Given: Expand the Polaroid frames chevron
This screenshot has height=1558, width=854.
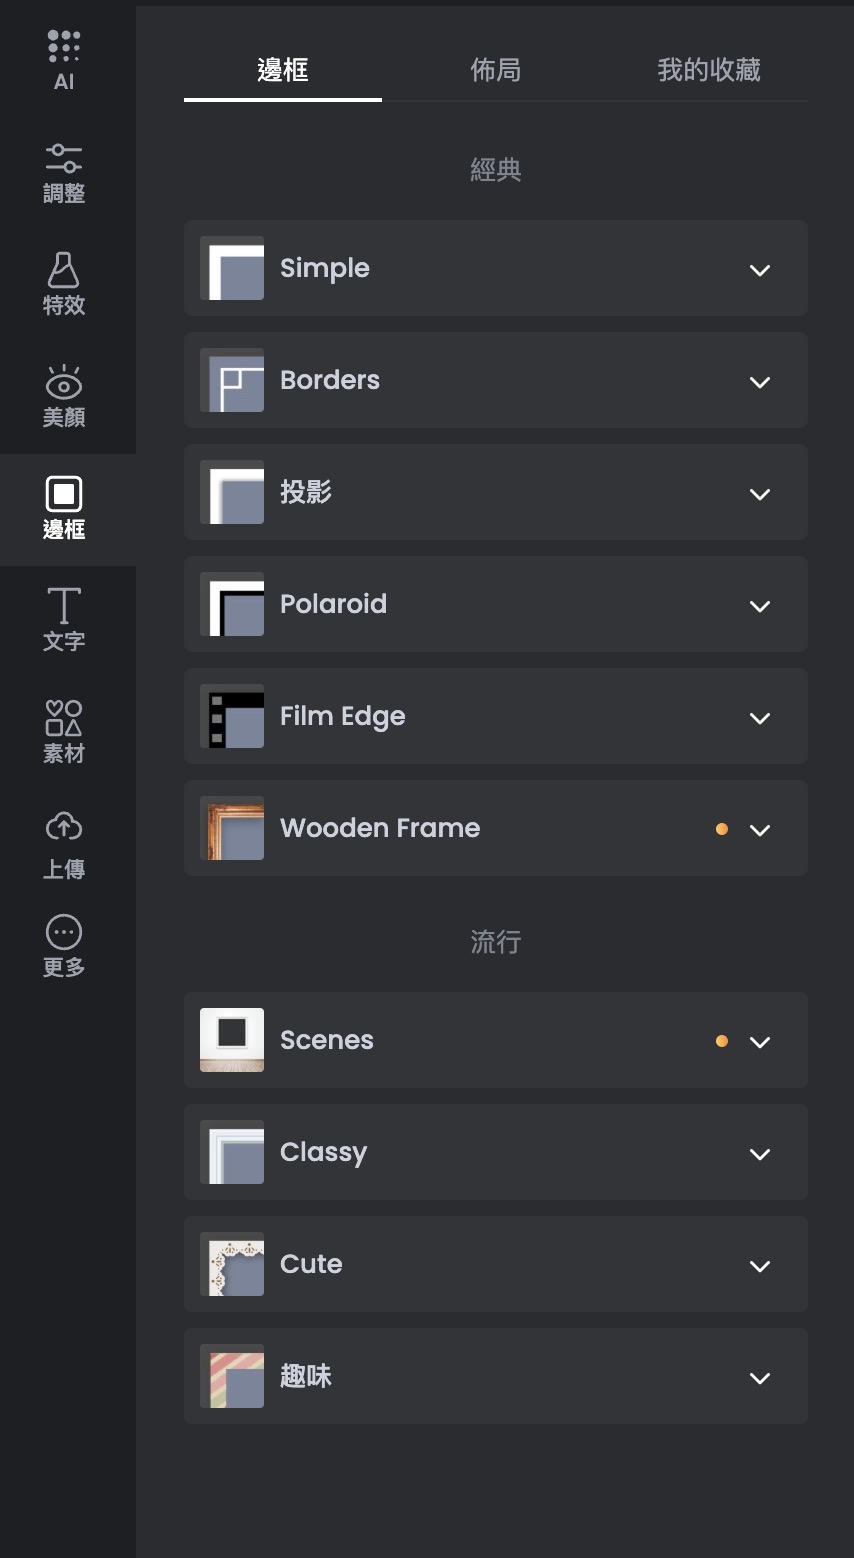Looking at the screenshot, I should coord(760,606).
